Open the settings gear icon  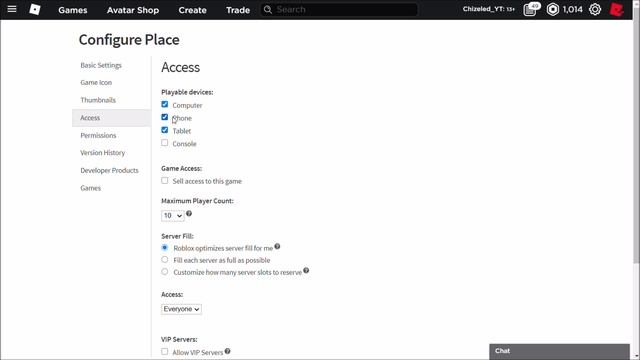click(595, 9)
